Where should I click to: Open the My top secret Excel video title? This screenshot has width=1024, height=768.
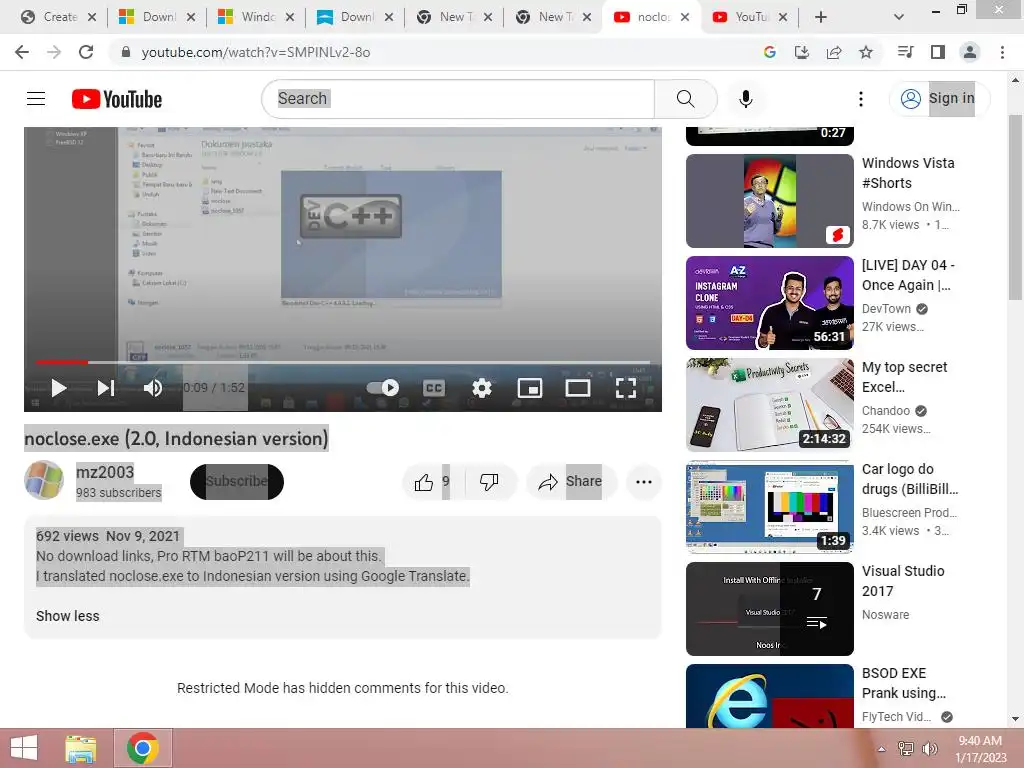coord(904,377)
